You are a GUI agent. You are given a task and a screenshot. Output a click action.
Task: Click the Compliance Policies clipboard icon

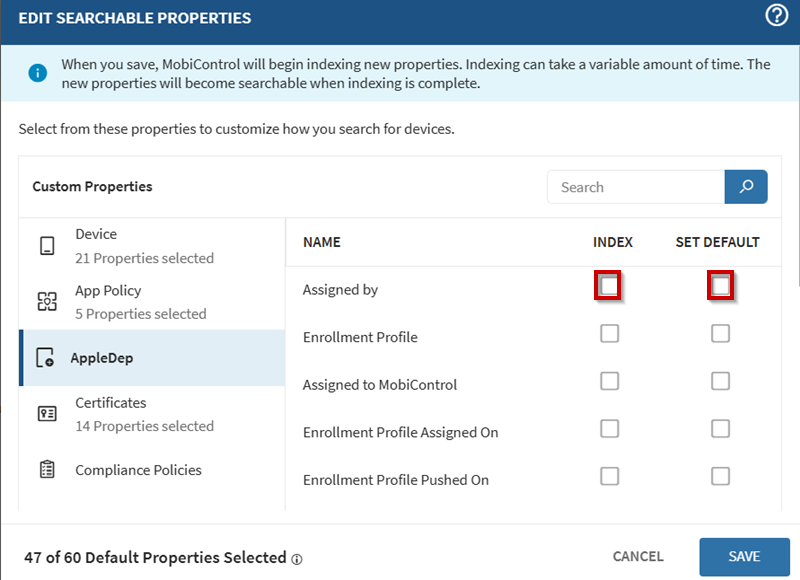coord(47,470)
